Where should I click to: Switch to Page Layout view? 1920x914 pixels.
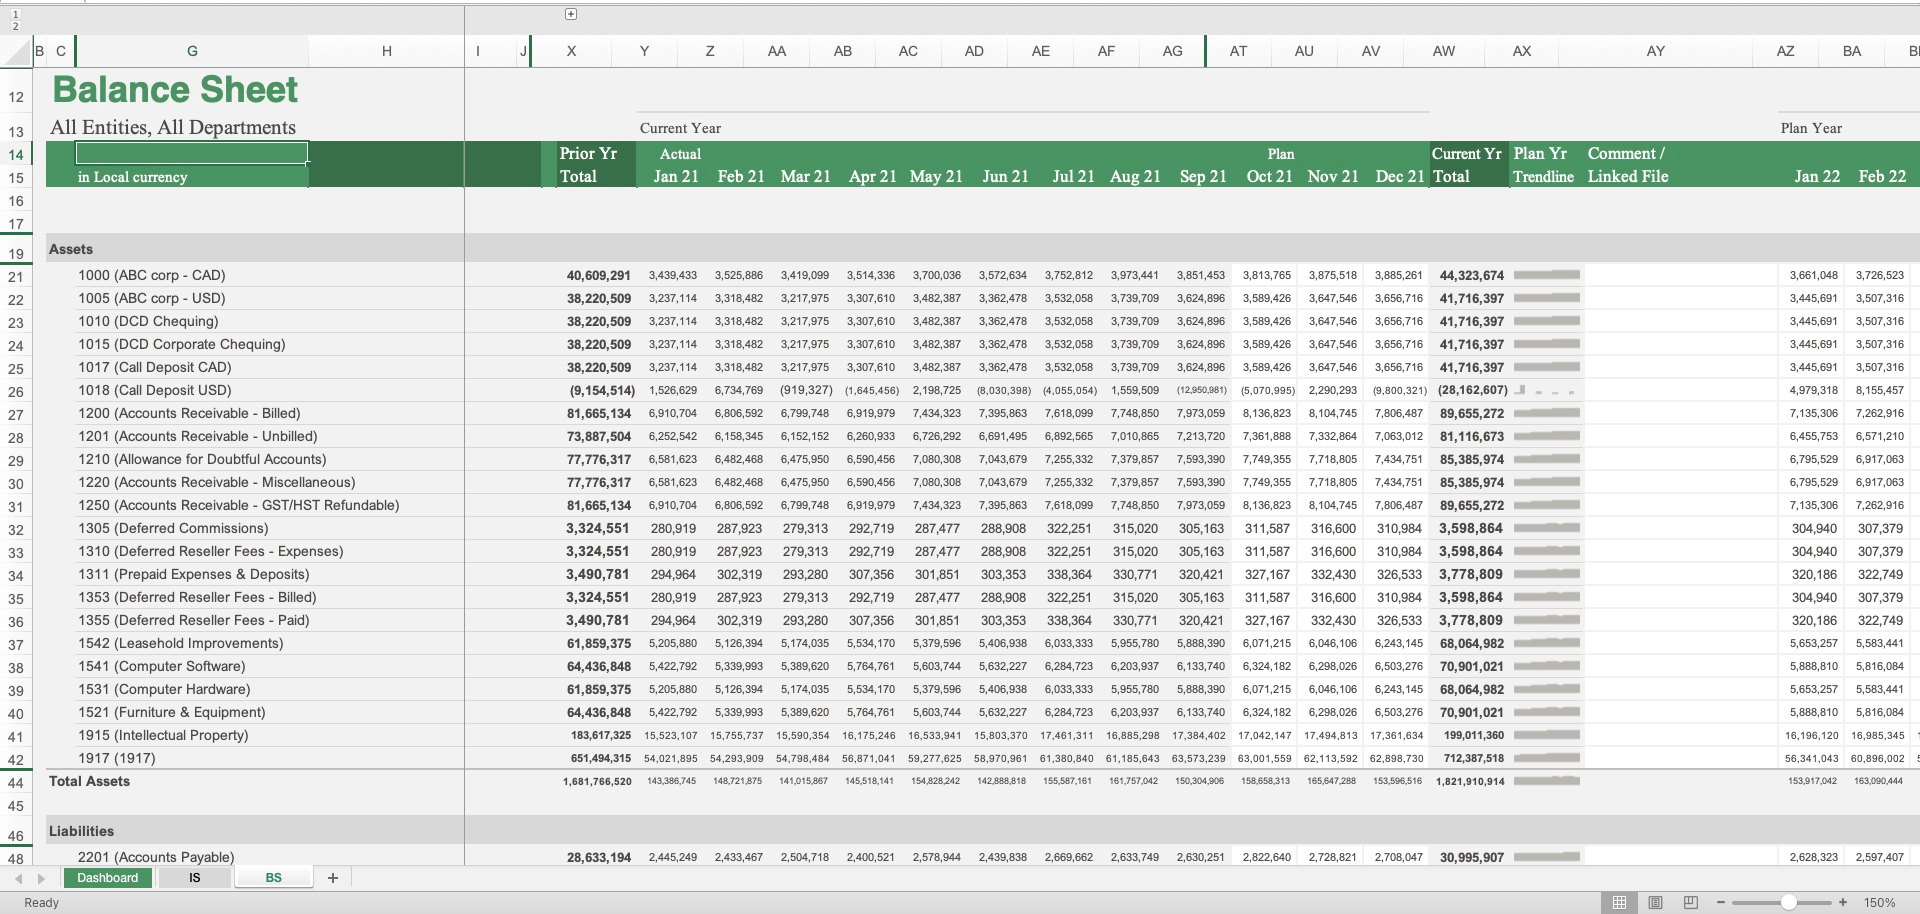tap(1656, 901)
